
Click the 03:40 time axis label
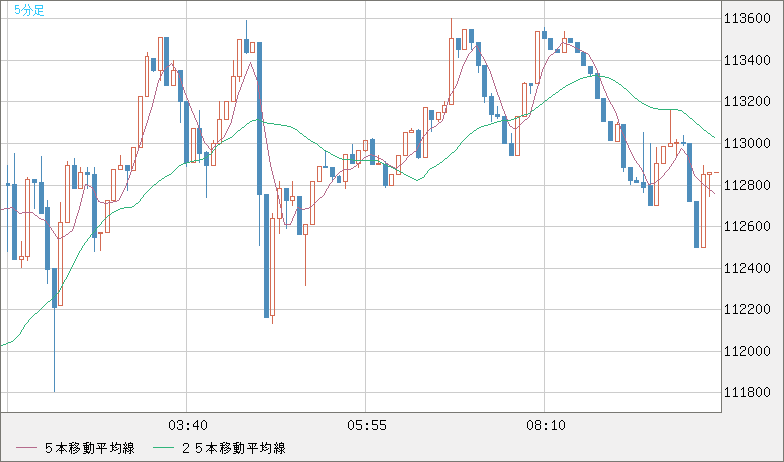click(188, 425)
